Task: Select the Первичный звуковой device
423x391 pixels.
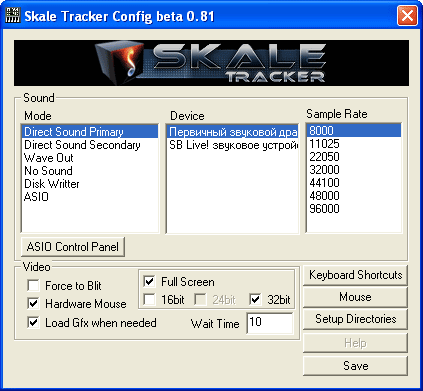Action: [232, 132]
